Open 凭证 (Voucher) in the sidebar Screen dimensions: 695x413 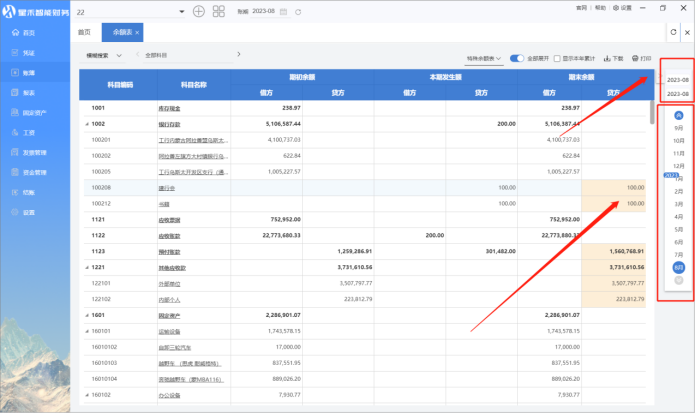(x=28, y=53)
